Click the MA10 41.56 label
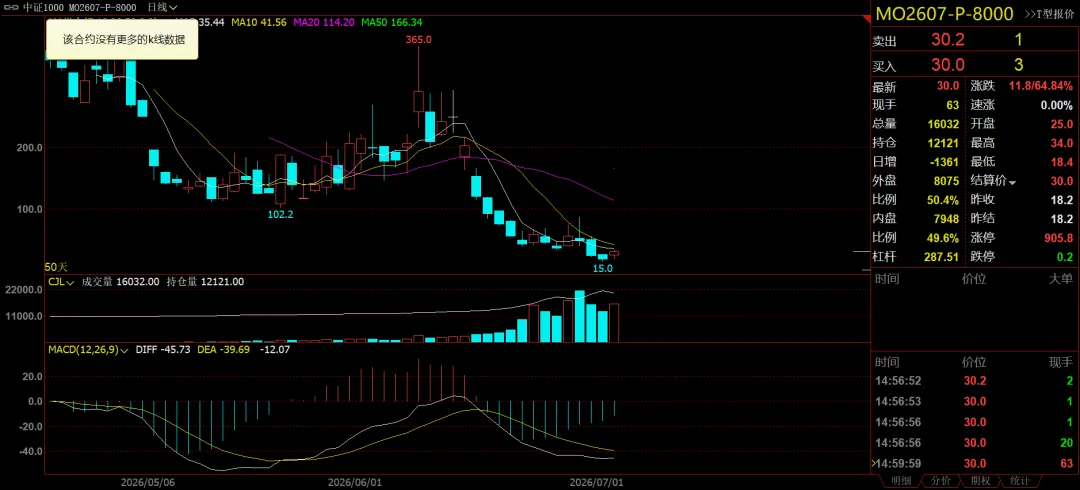The image size is (1080, 490). pos(259,22)
